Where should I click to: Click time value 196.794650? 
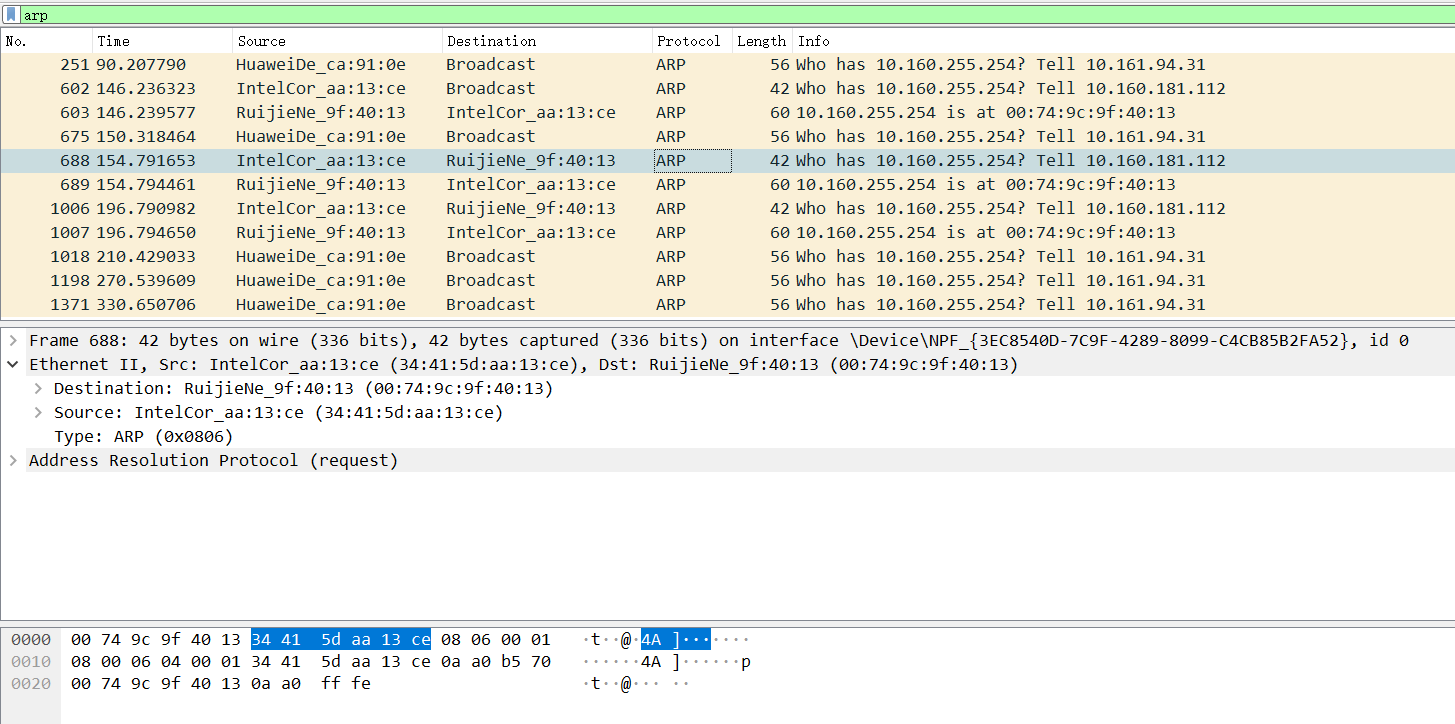[146, 233]
